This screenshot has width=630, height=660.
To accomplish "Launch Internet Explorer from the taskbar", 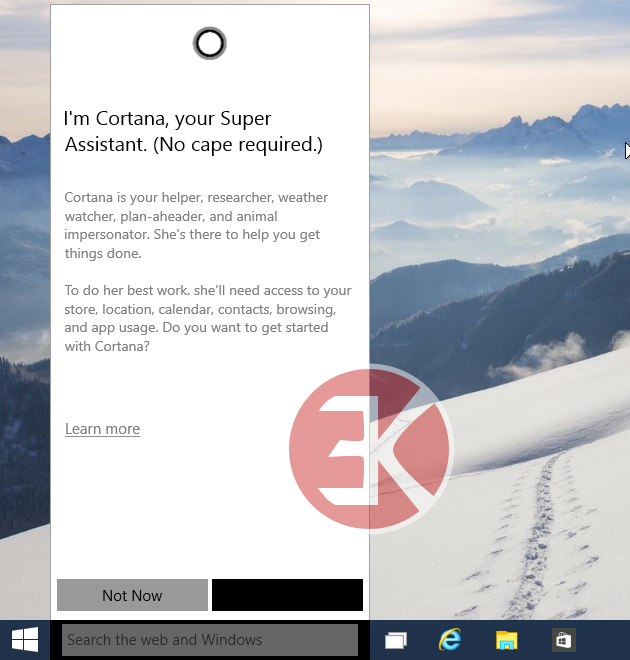I will point(450,640).
